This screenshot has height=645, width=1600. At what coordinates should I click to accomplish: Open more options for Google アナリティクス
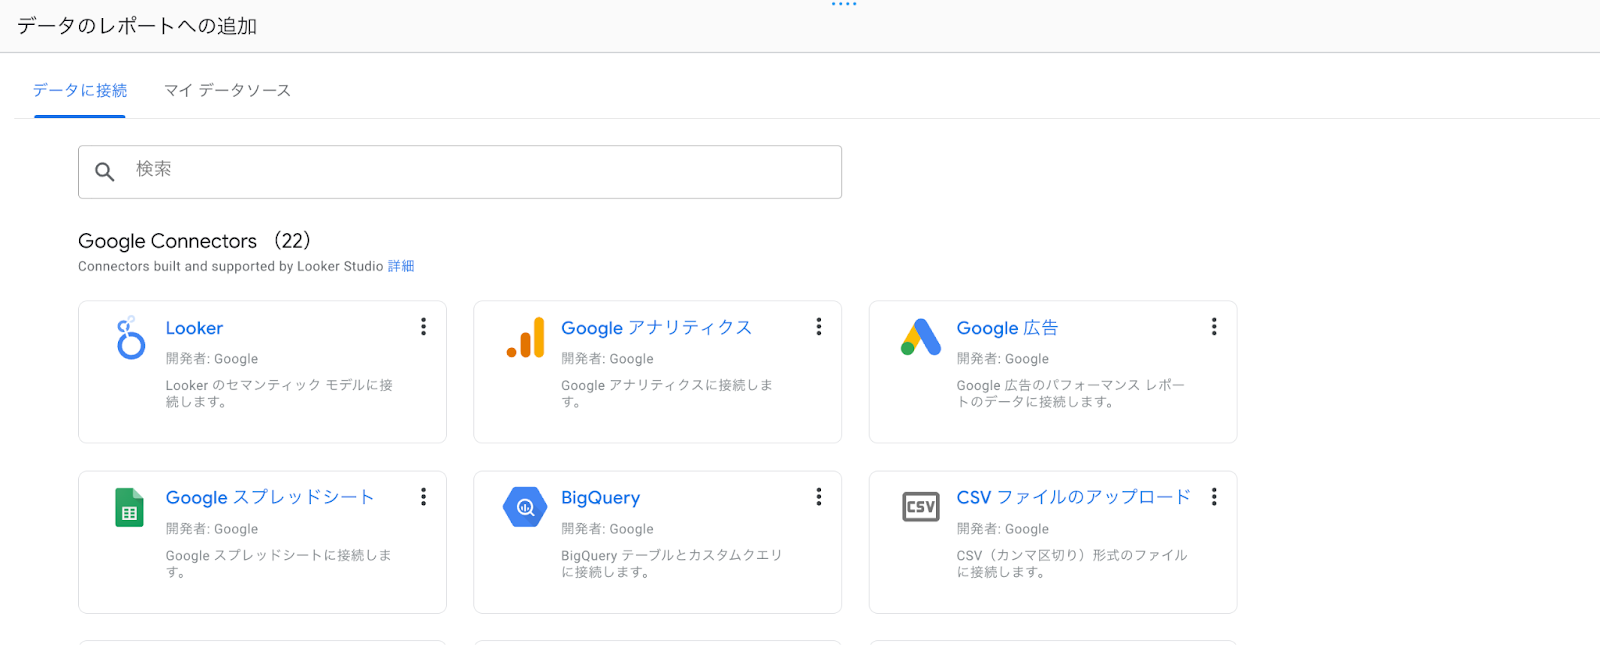point(818,327)
